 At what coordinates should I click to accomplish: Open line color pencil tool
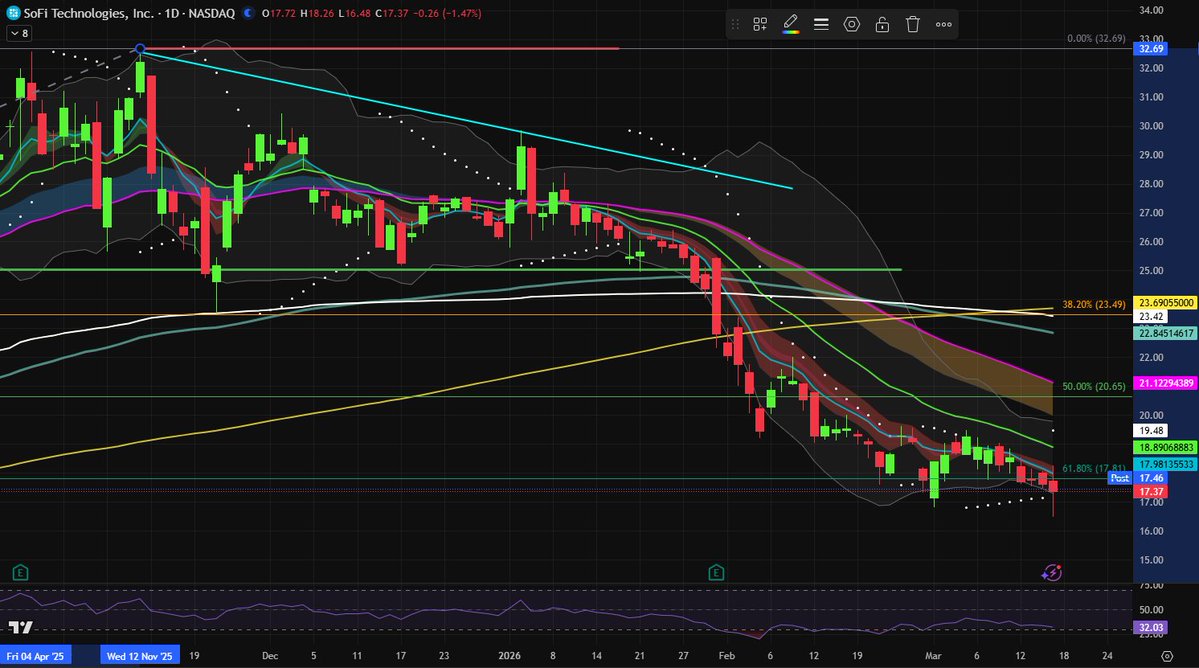click(x=791, y=24)
